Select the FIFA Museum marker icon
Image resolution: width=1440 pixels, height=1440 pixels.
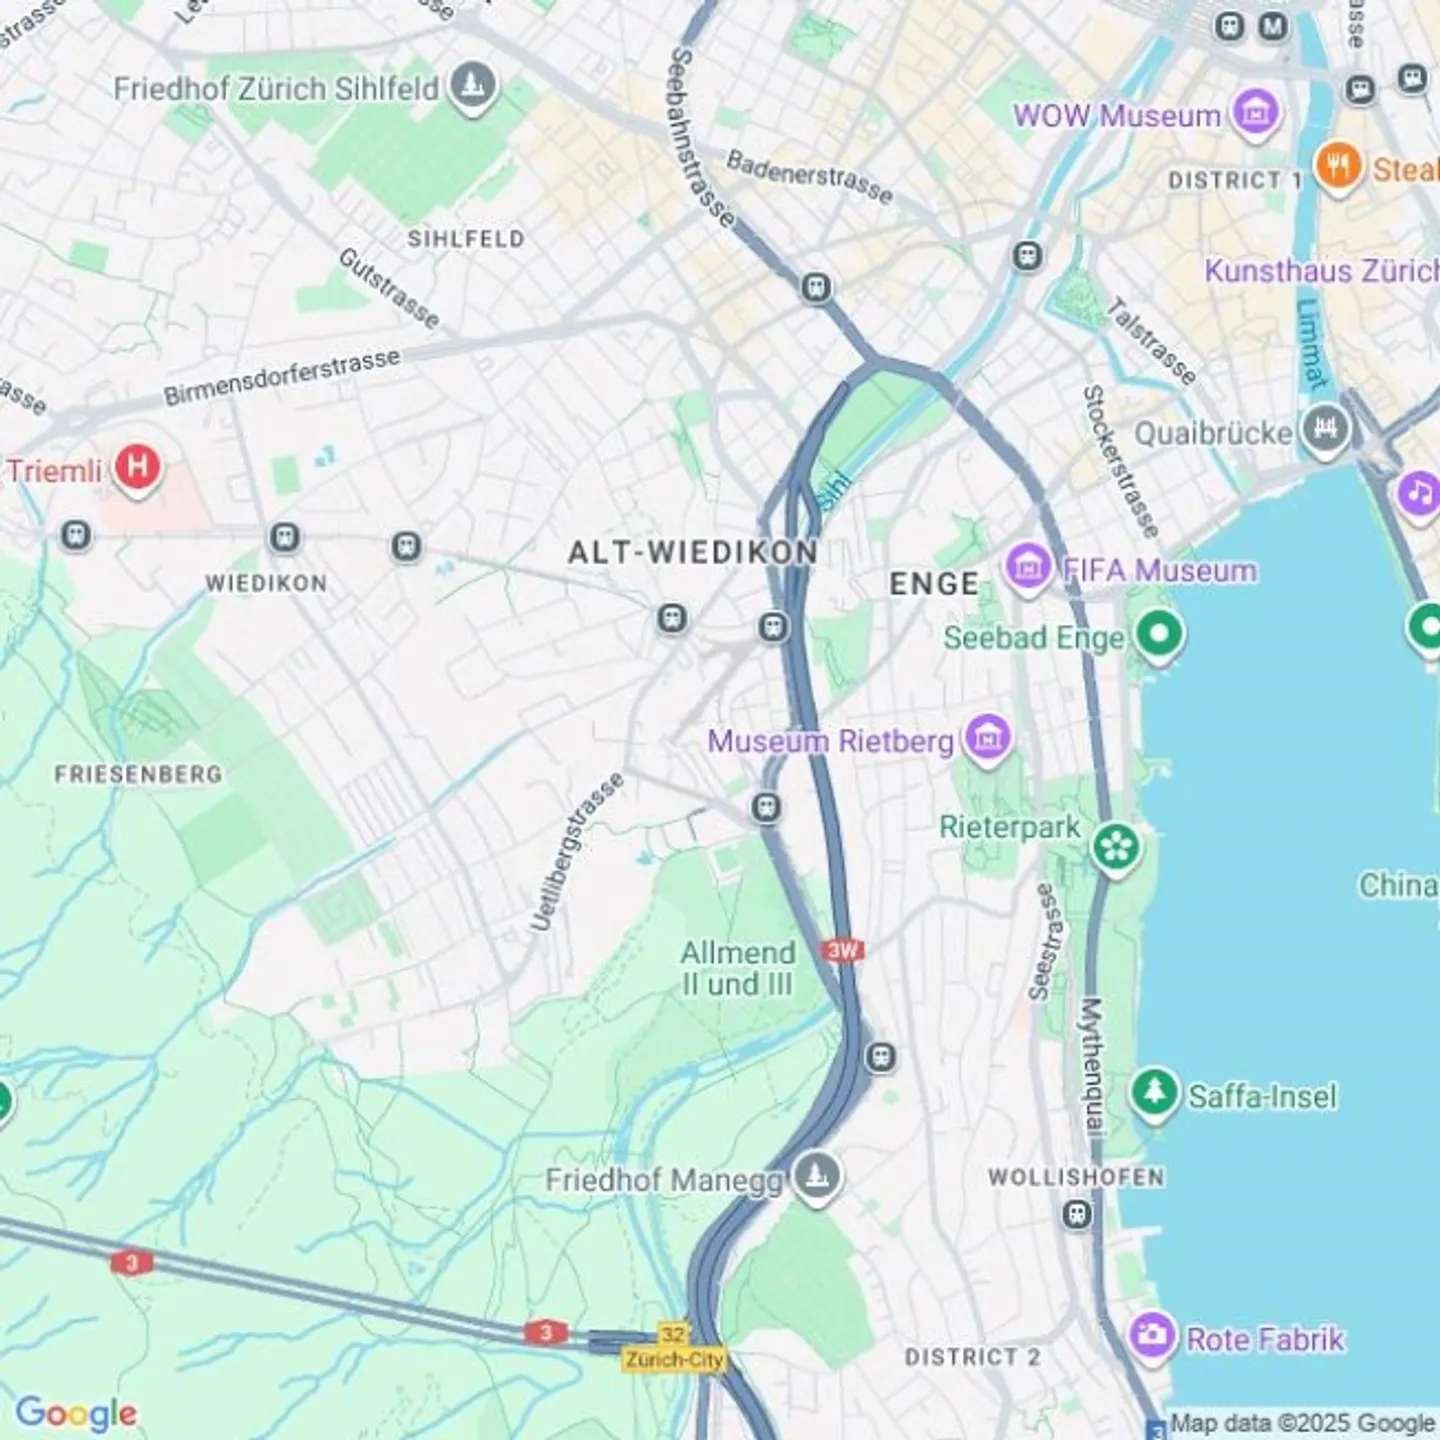click(1029, 568)
